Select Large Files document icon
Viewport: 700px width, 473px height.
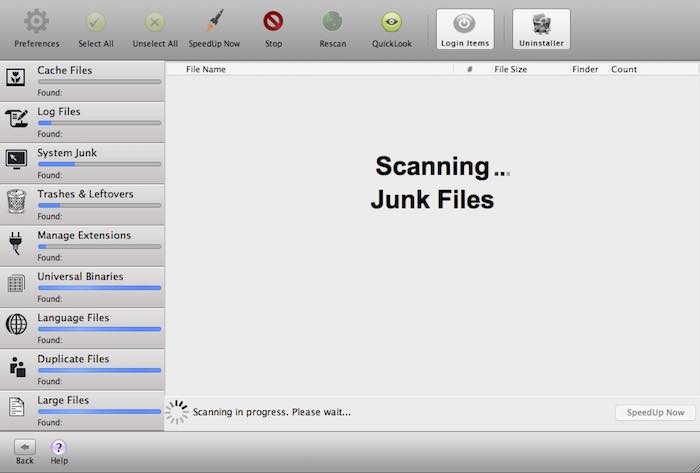pyautogui.click(x=17, y=407)
